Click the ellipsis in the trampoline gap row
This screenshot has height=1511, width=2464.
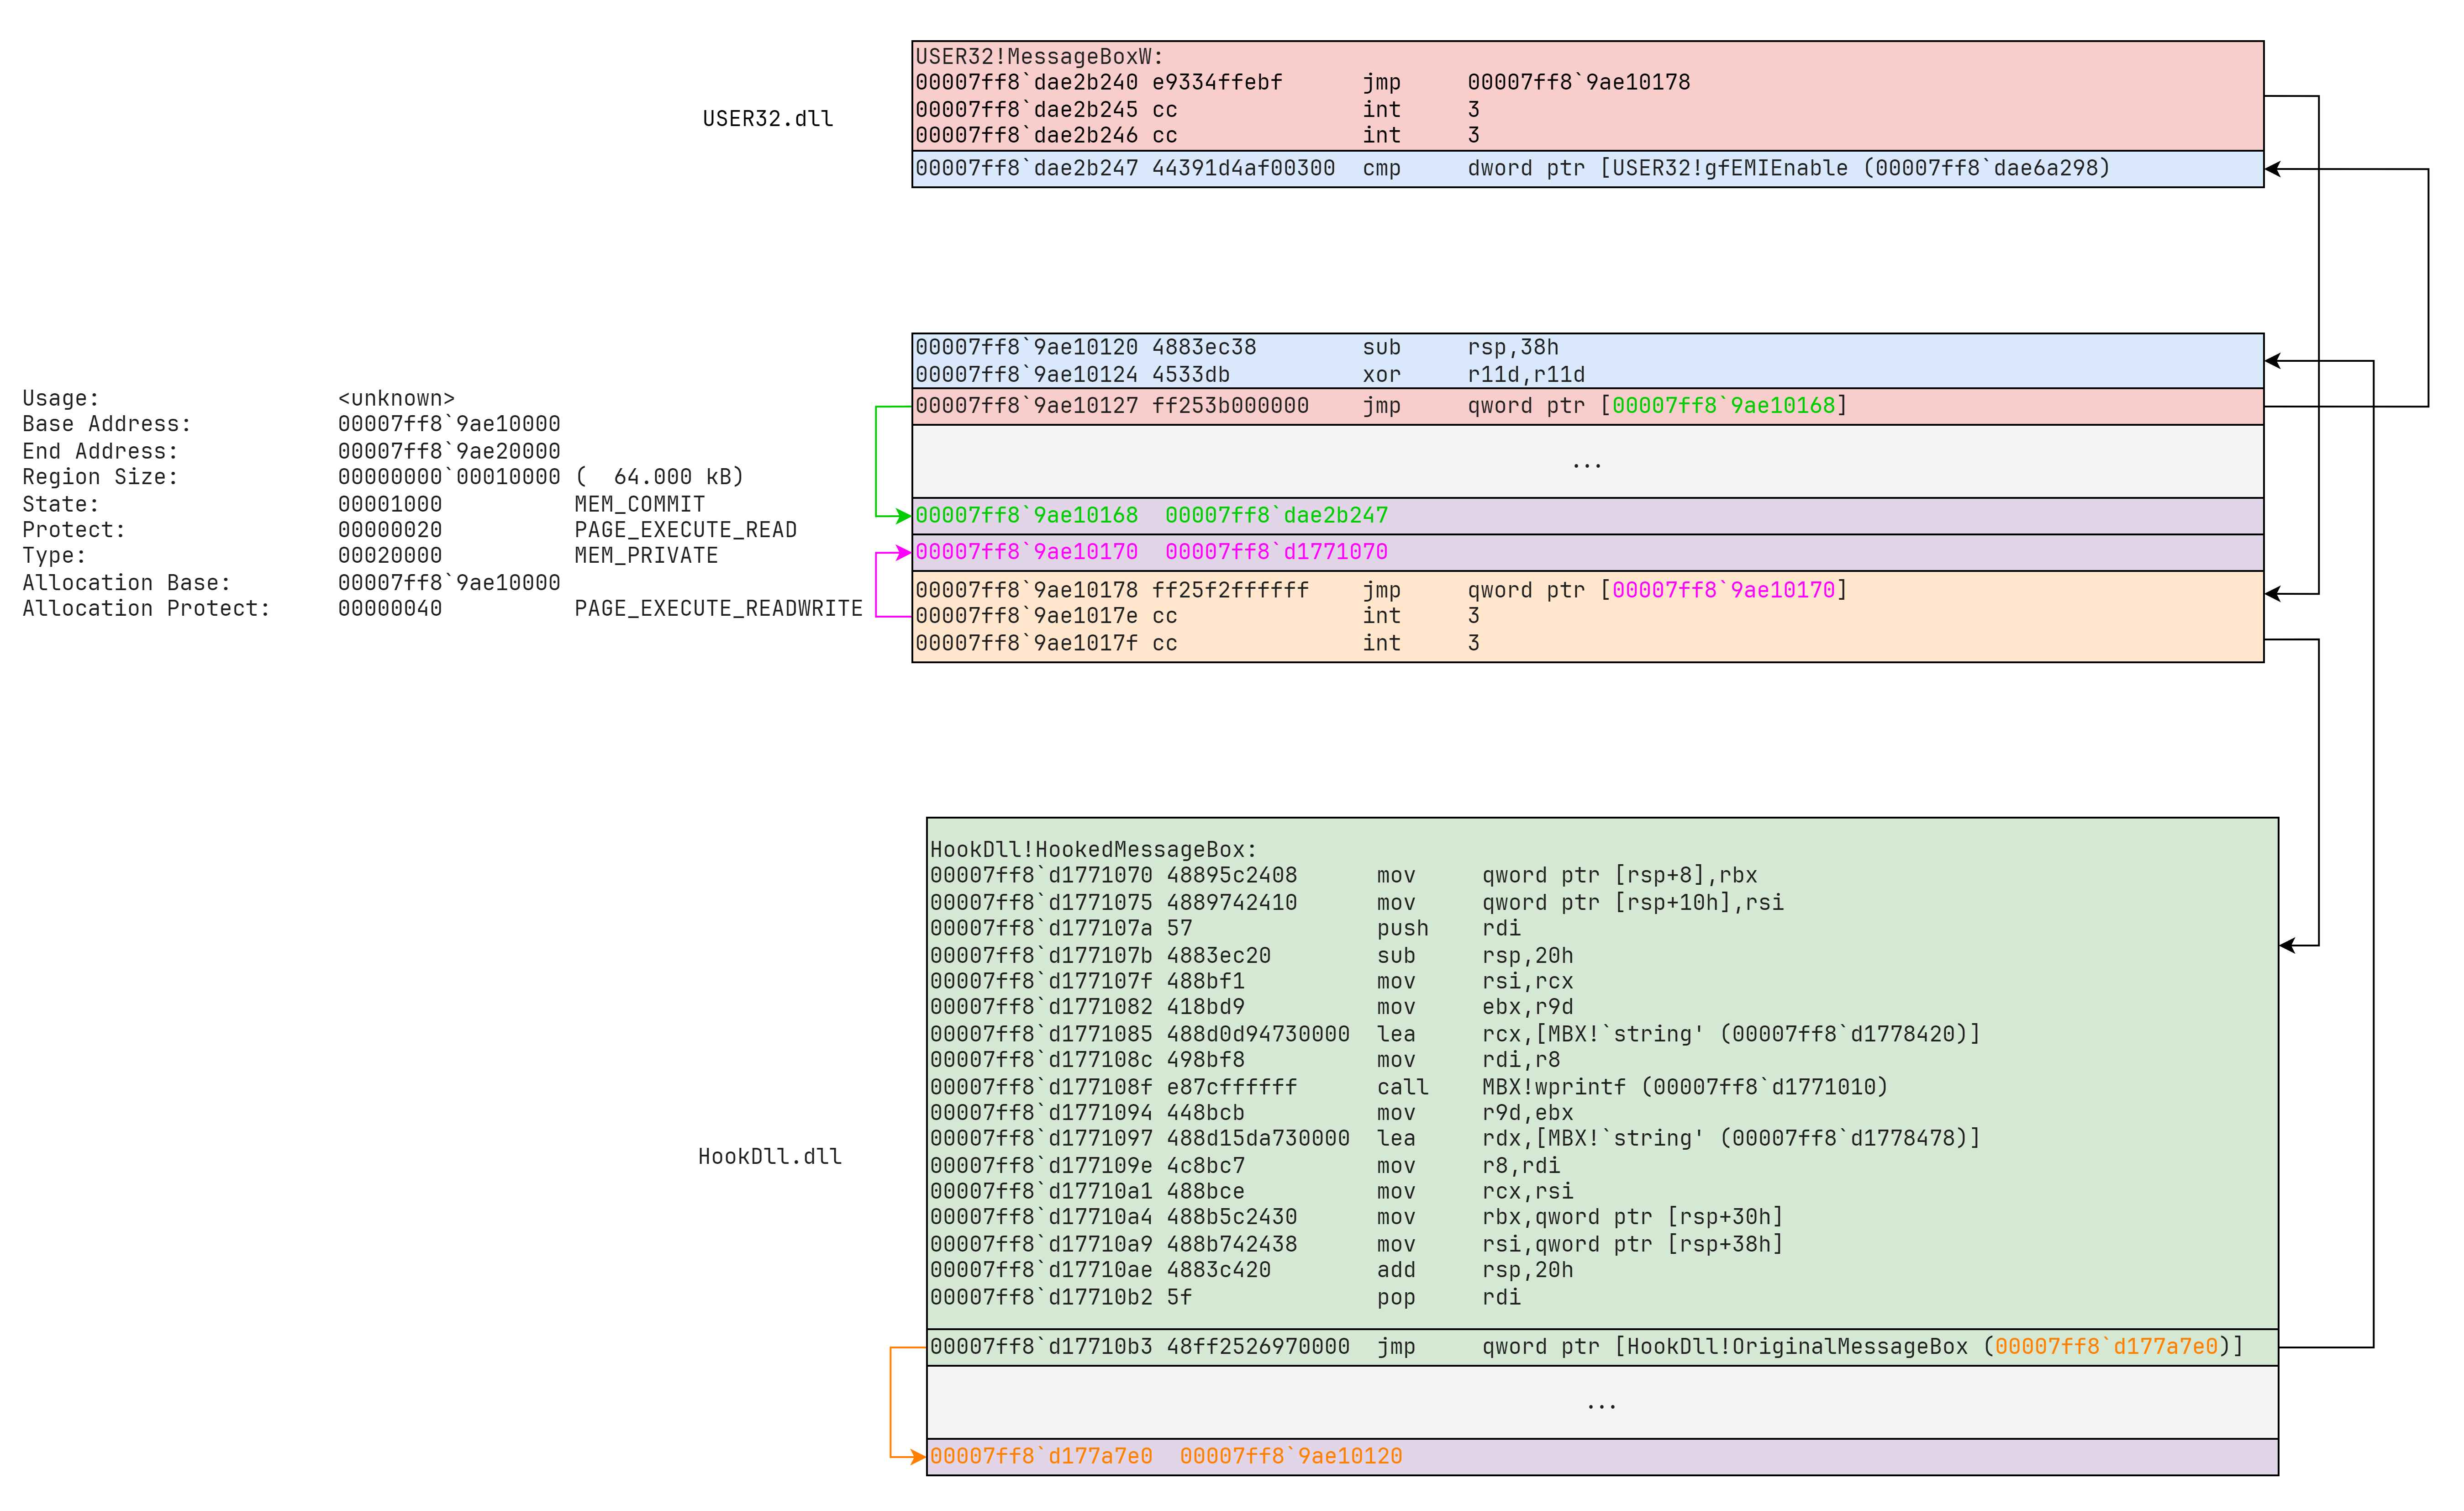pos(1586,463)
